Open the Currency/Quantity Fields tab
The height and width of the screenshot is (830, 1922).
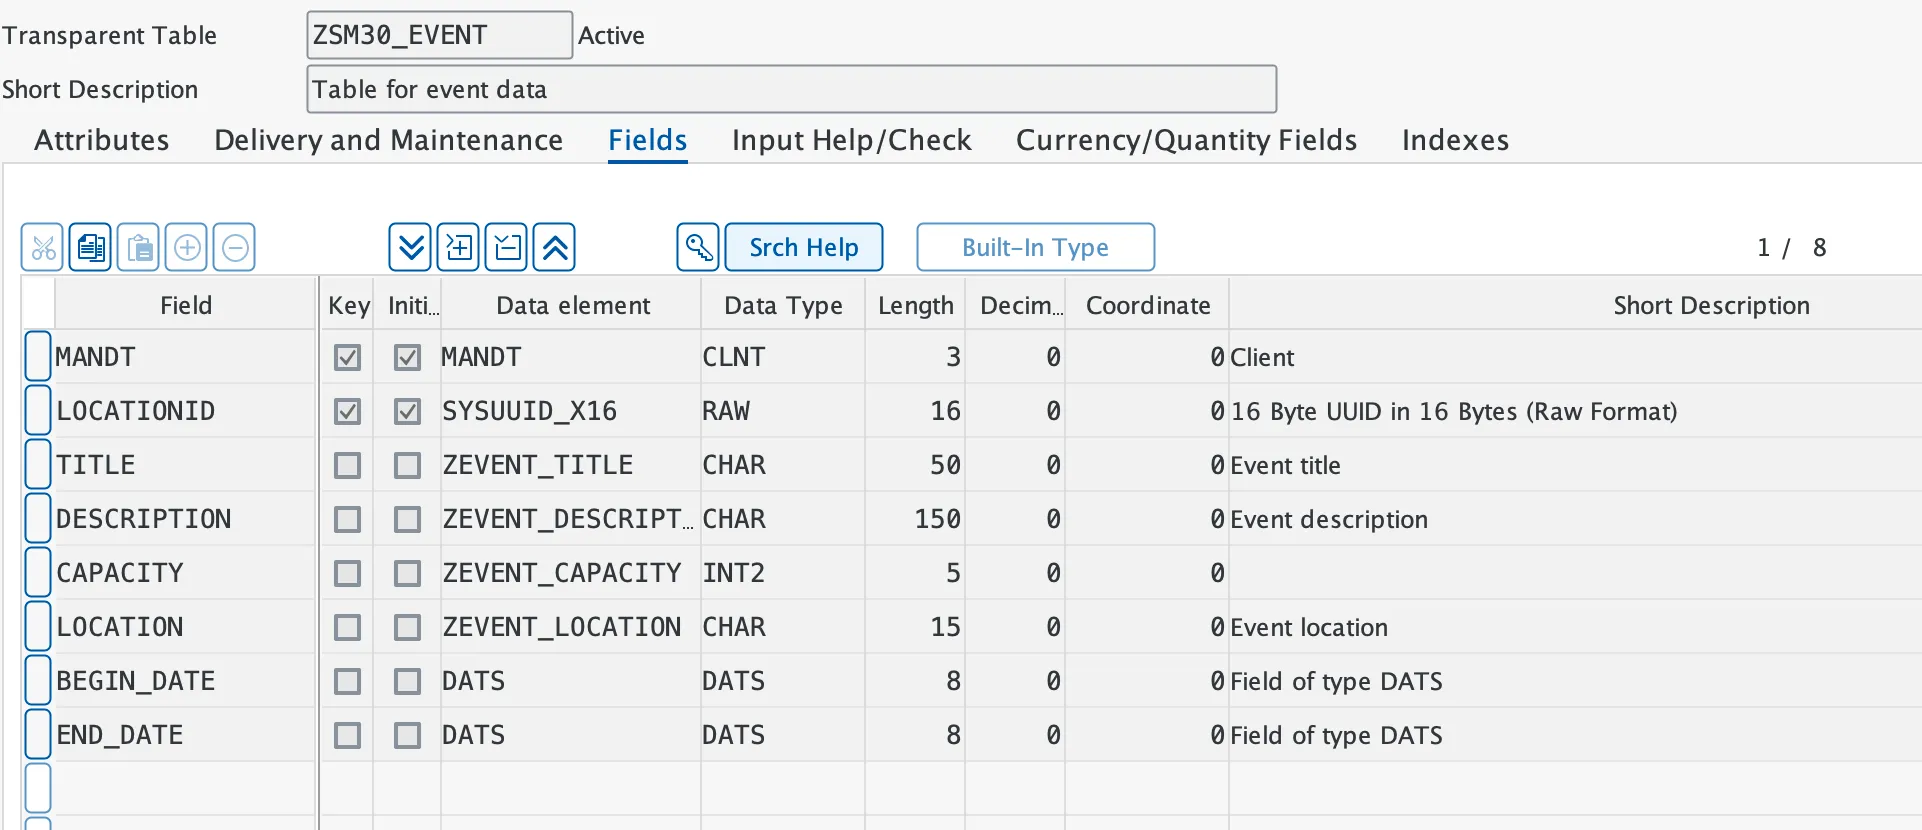coord(1186,140)
